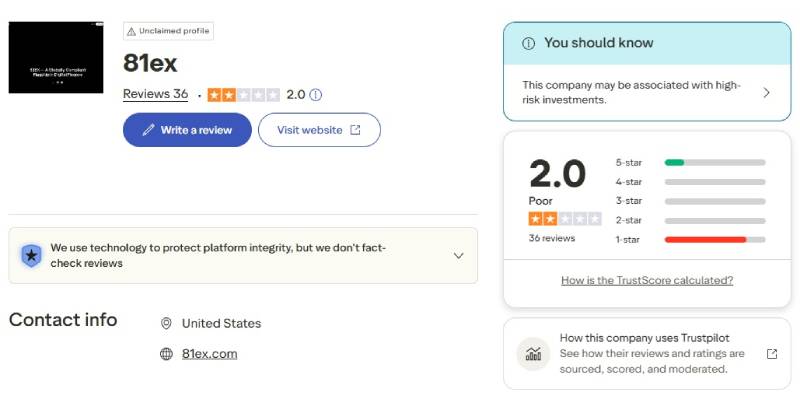Click the Visit website button
Screen dimensions: 800x403
pyautogui.click(x=319, y=130)
